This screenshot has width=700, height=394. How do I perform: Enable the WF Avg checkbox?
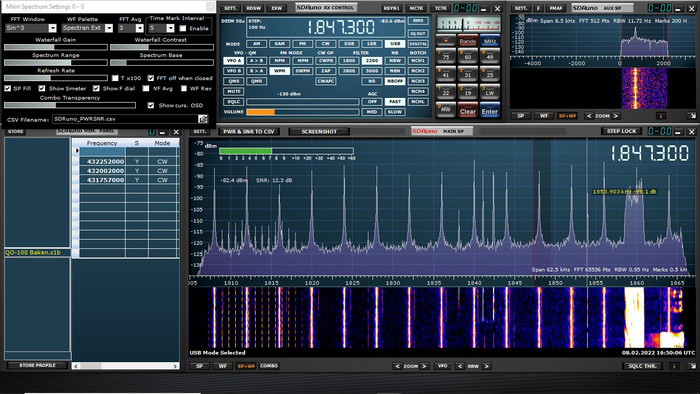[x=146, y=88]
